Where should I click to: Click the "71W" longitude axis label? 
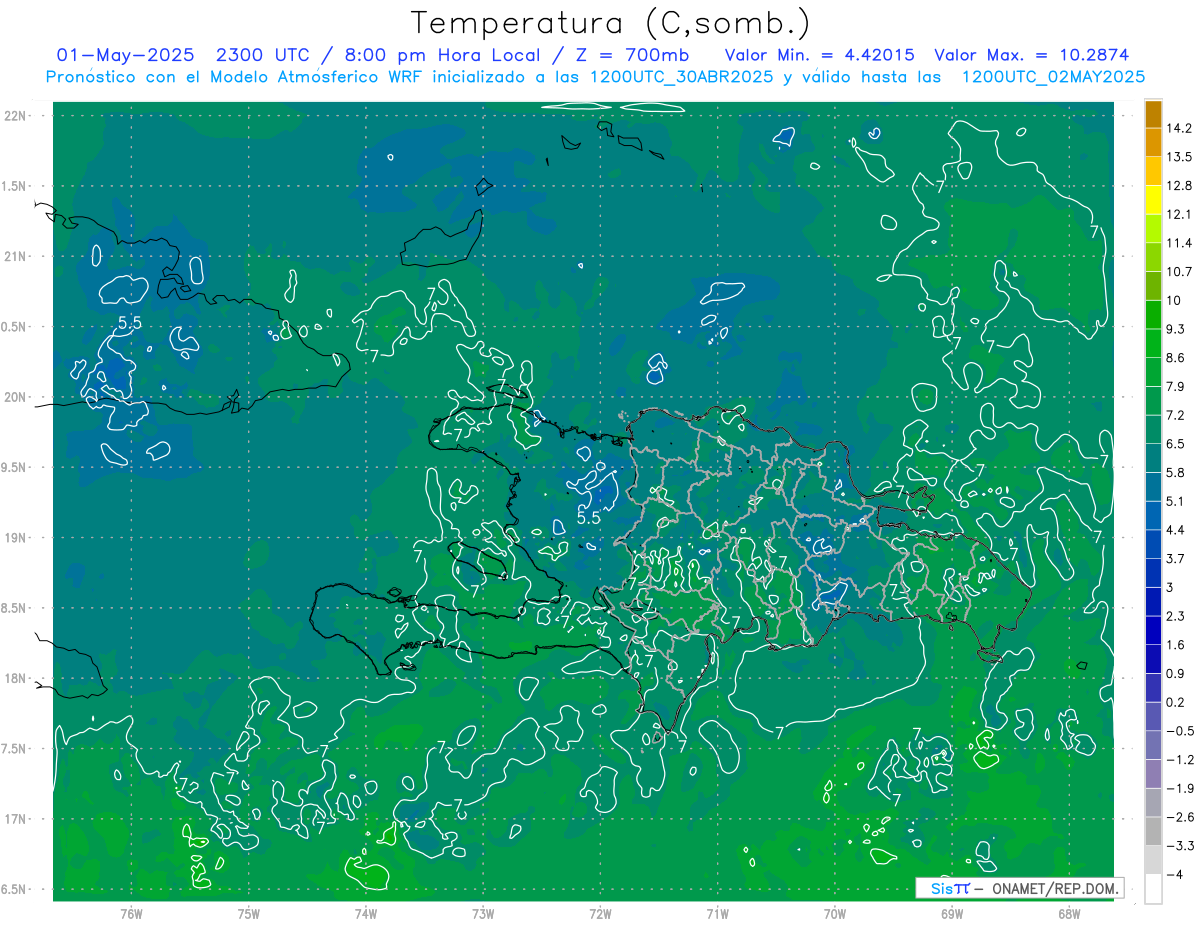click(x=717, y=914)
